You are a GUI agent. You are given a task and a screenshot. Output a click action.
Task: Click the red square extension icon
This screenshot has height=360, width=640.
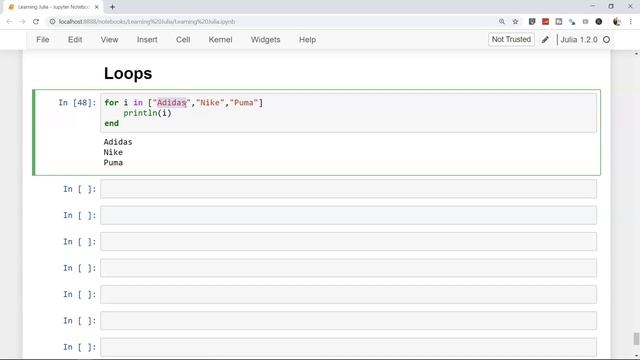coord(545,22)
